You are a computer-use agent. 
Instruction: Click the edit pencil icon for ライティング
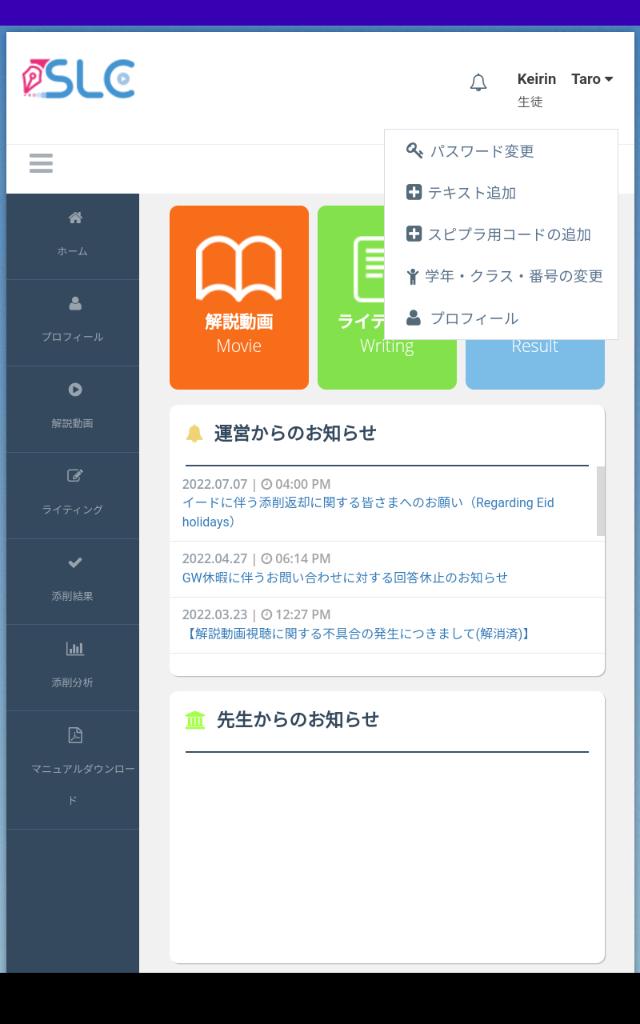click(x=75, y=475)
